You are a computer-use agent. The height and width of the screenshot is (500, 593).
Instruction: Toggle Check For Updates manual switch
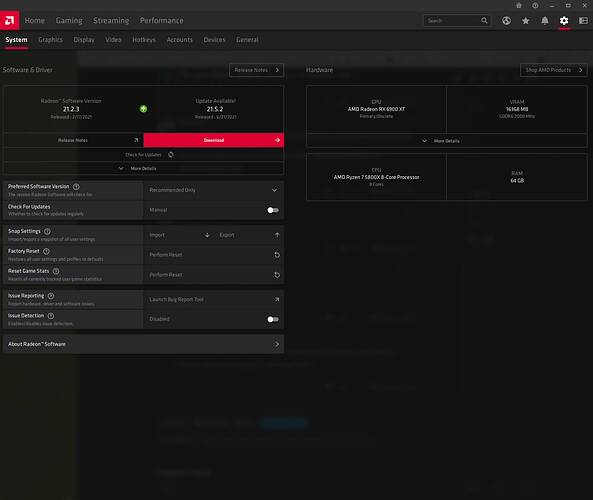(273, 210)
